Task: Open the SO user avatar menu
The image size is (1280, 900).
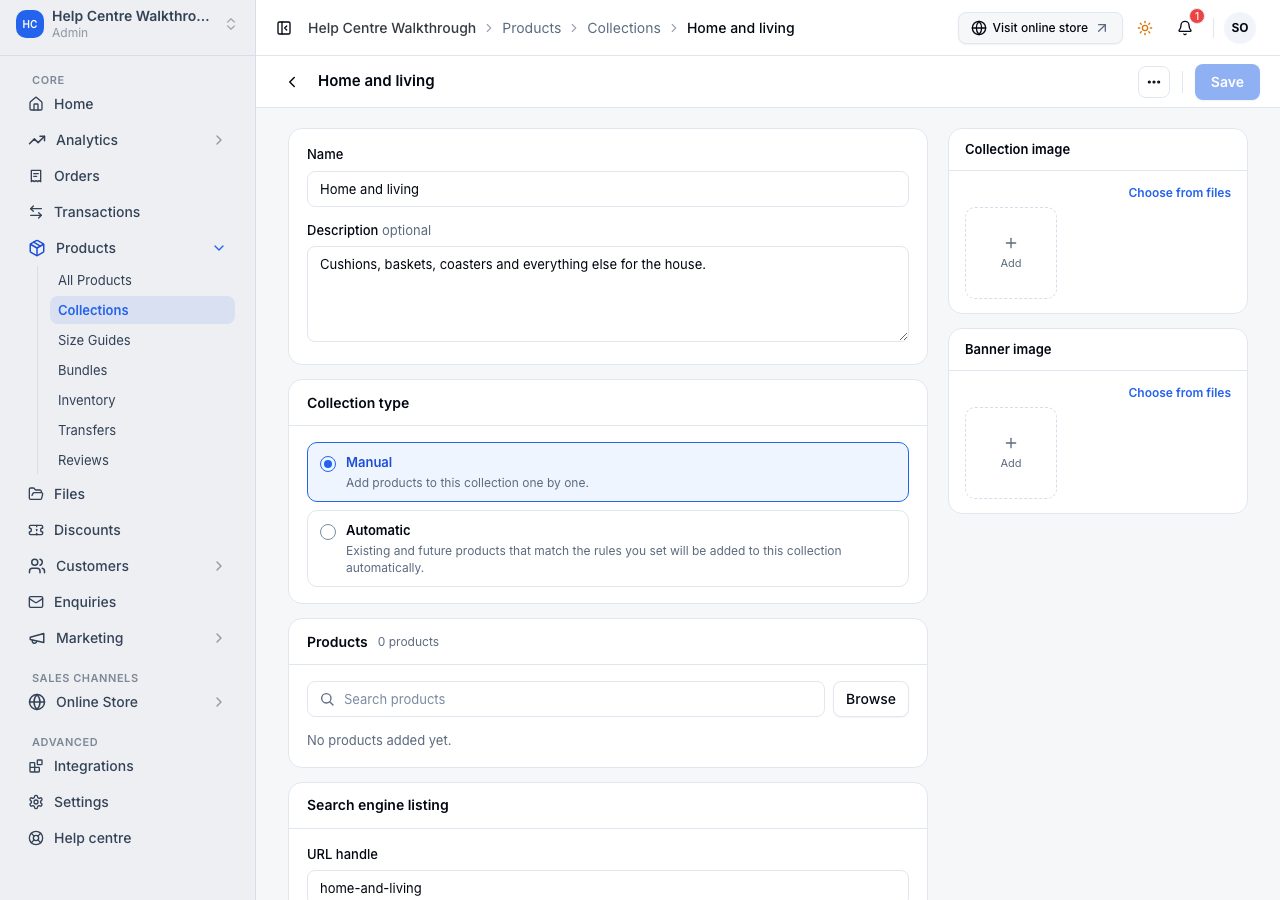Action: coord(1240,28)
